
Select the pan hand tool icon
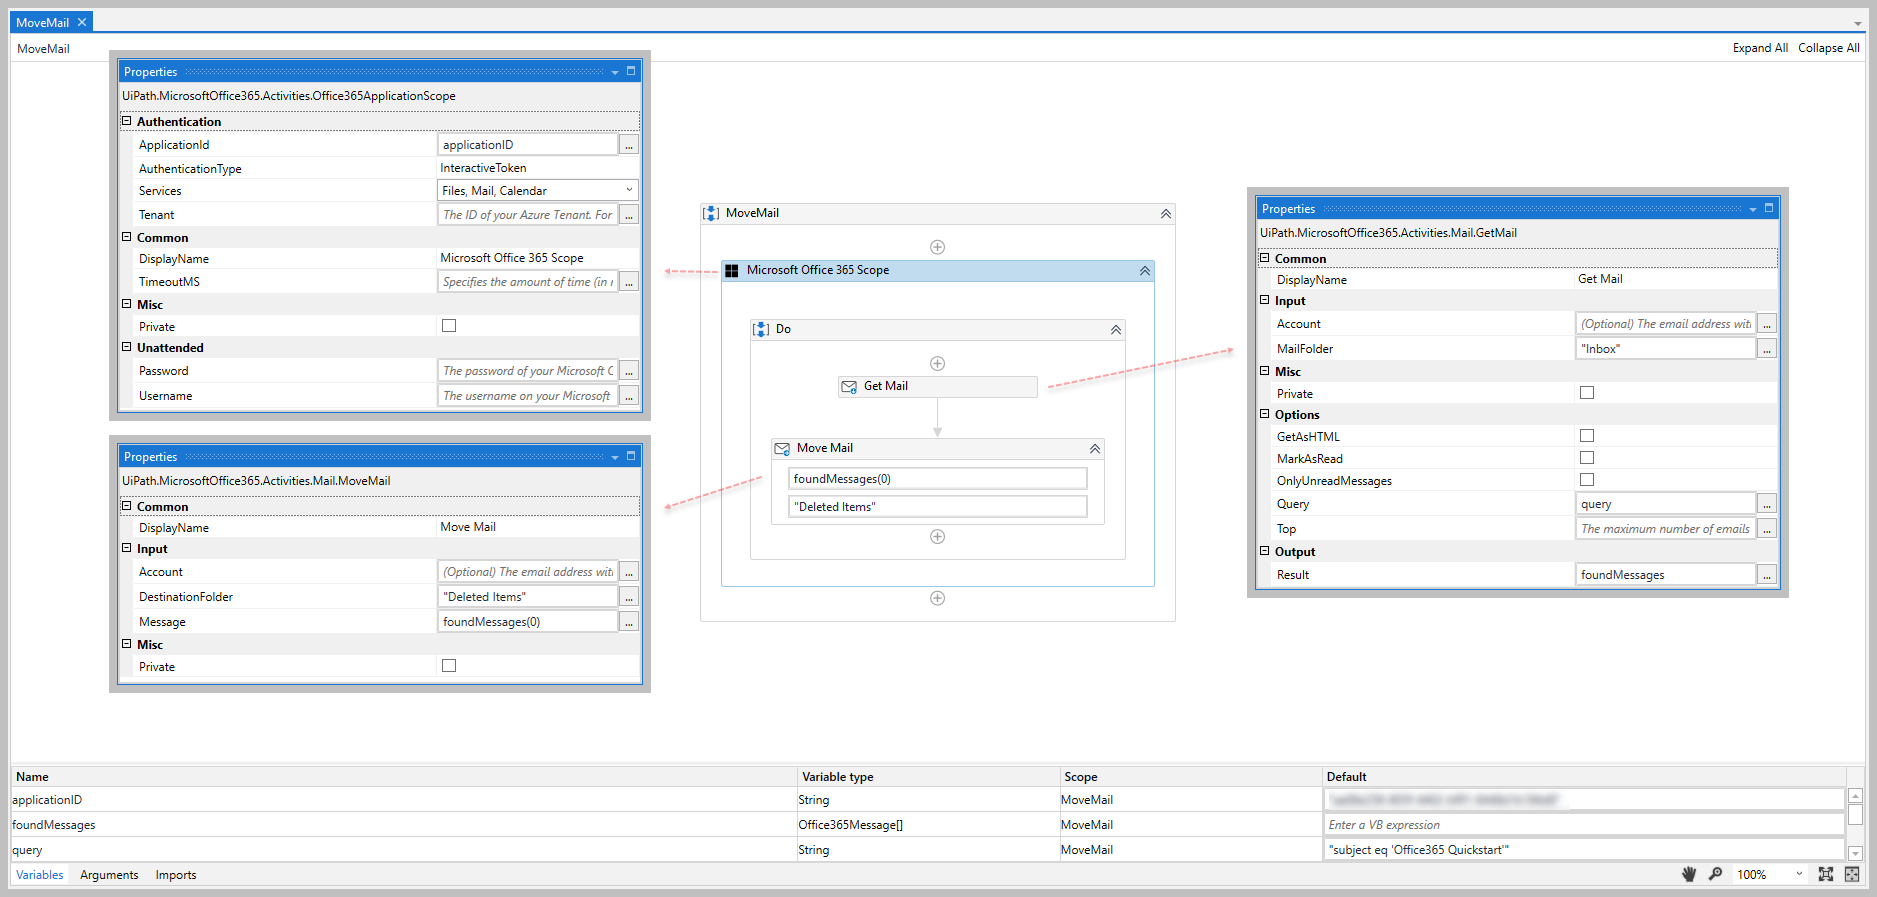[1689, 874]
